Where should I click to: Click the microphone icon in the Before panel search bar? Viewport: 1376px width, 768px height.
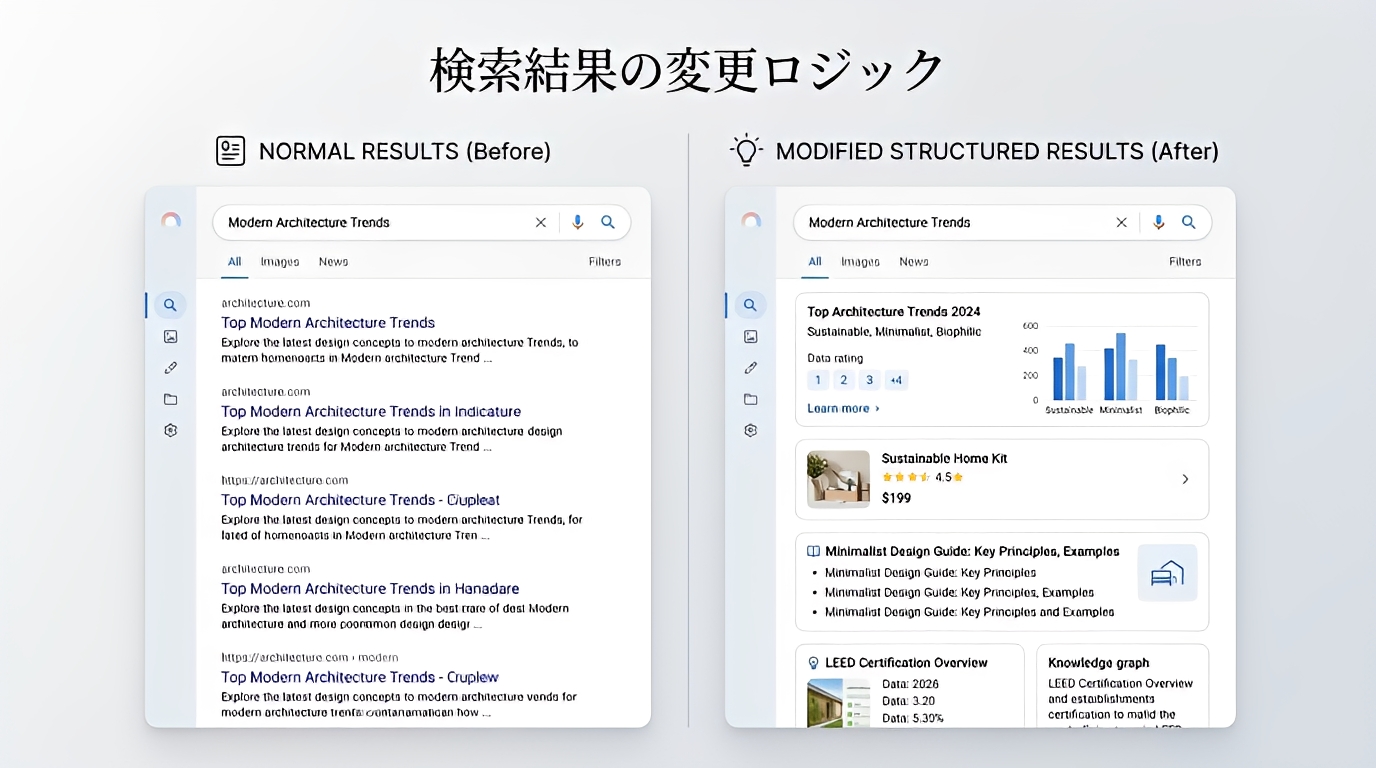[577, 223]
